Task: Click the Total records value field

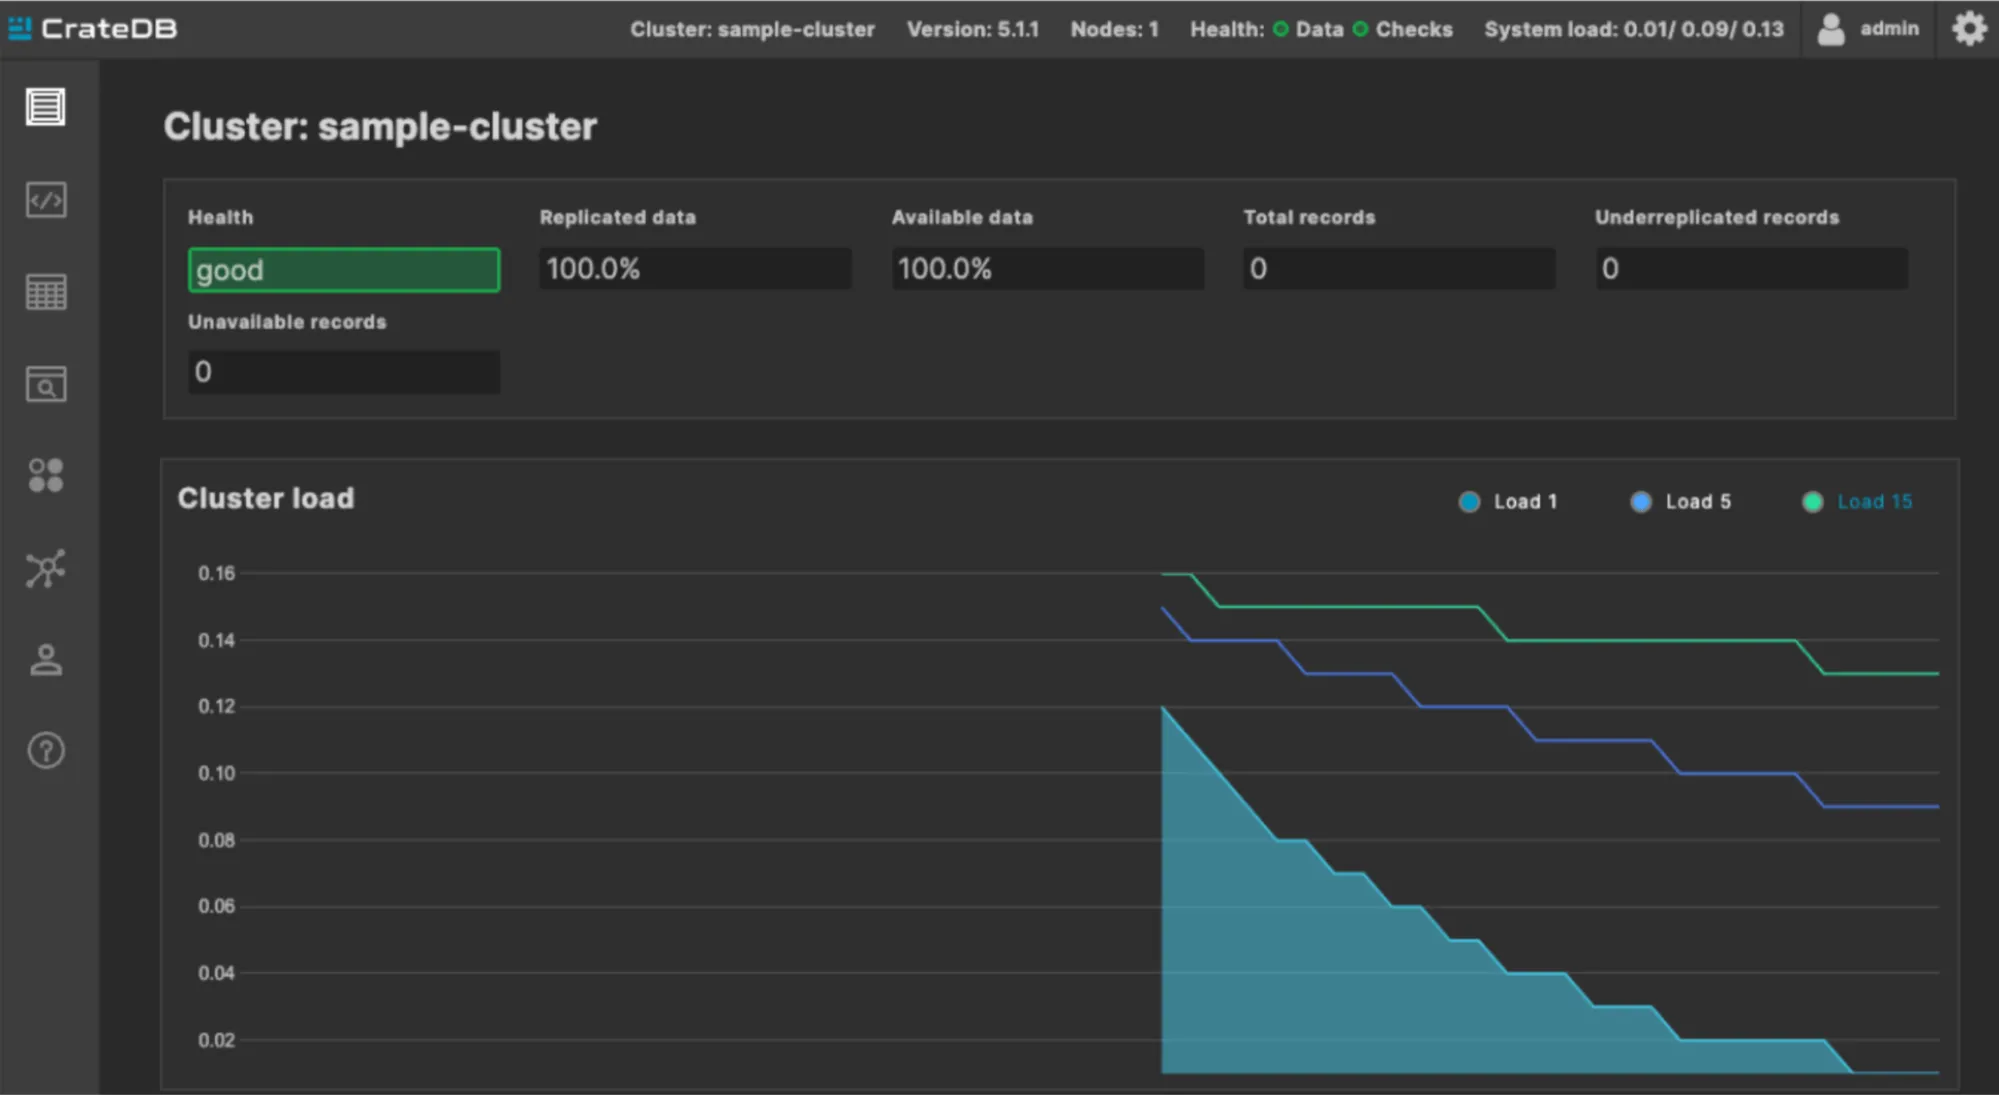Action: (1398, 269)
